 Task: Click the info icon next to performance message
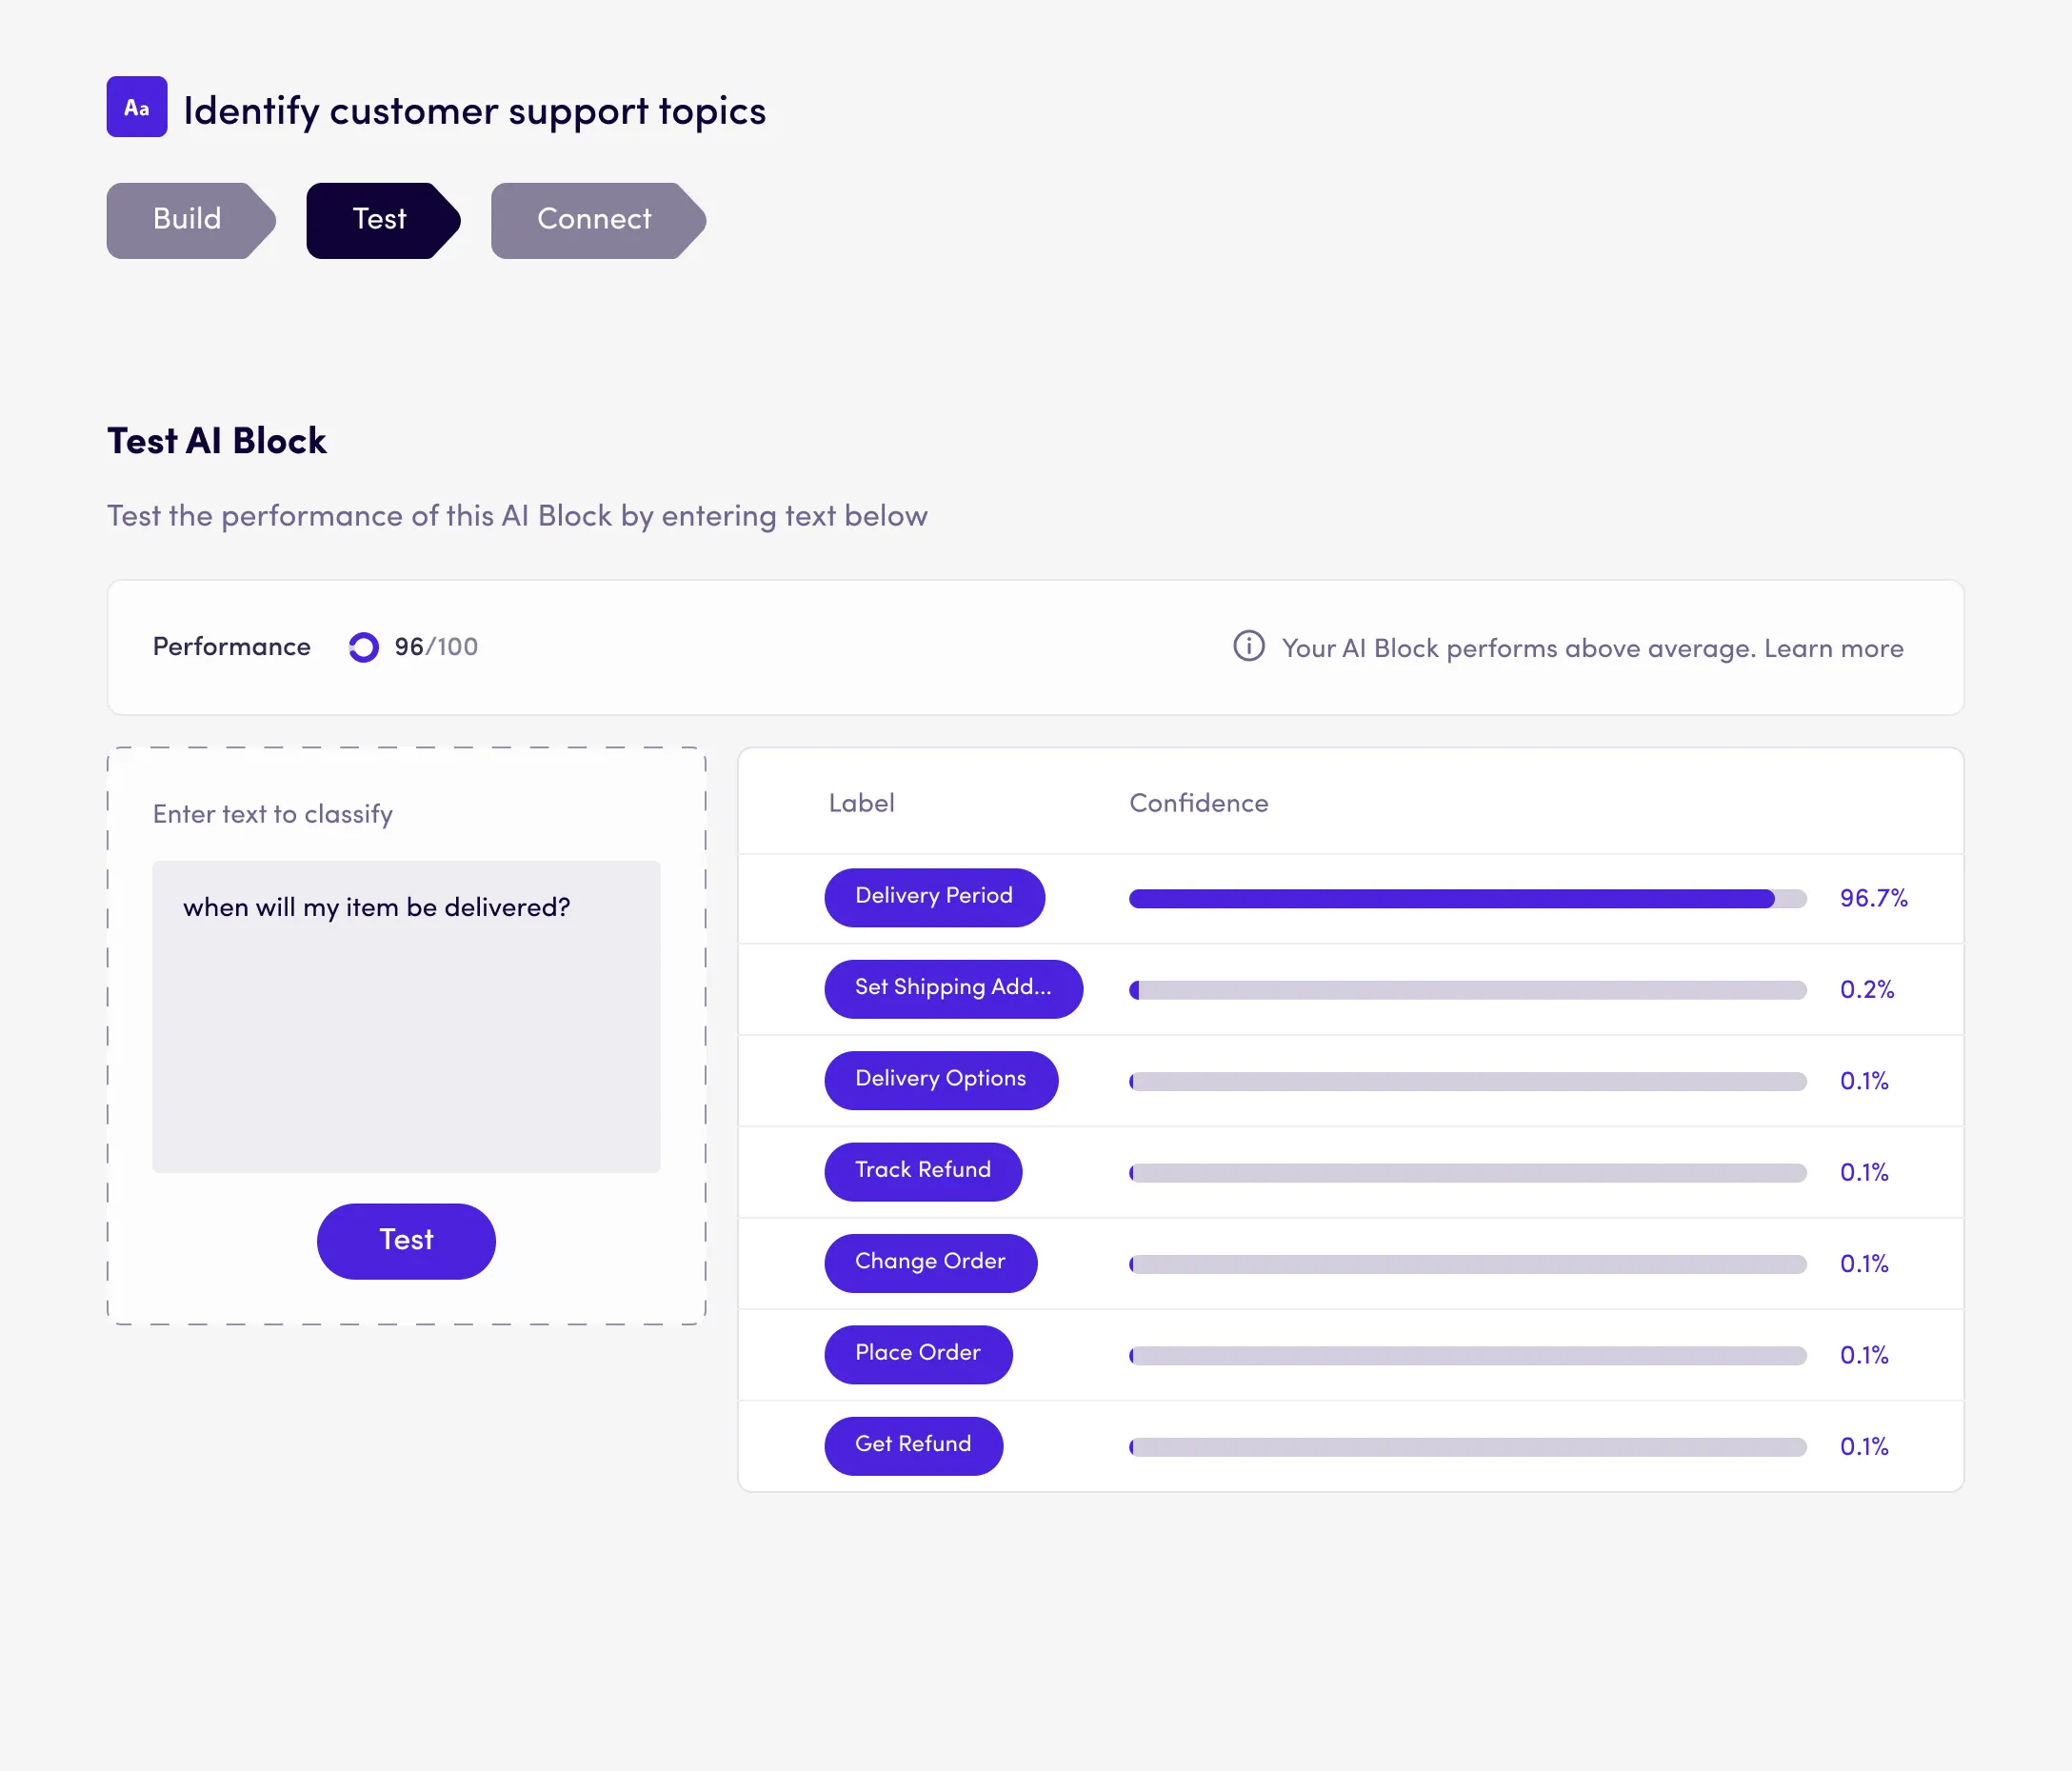[1248, 647]
